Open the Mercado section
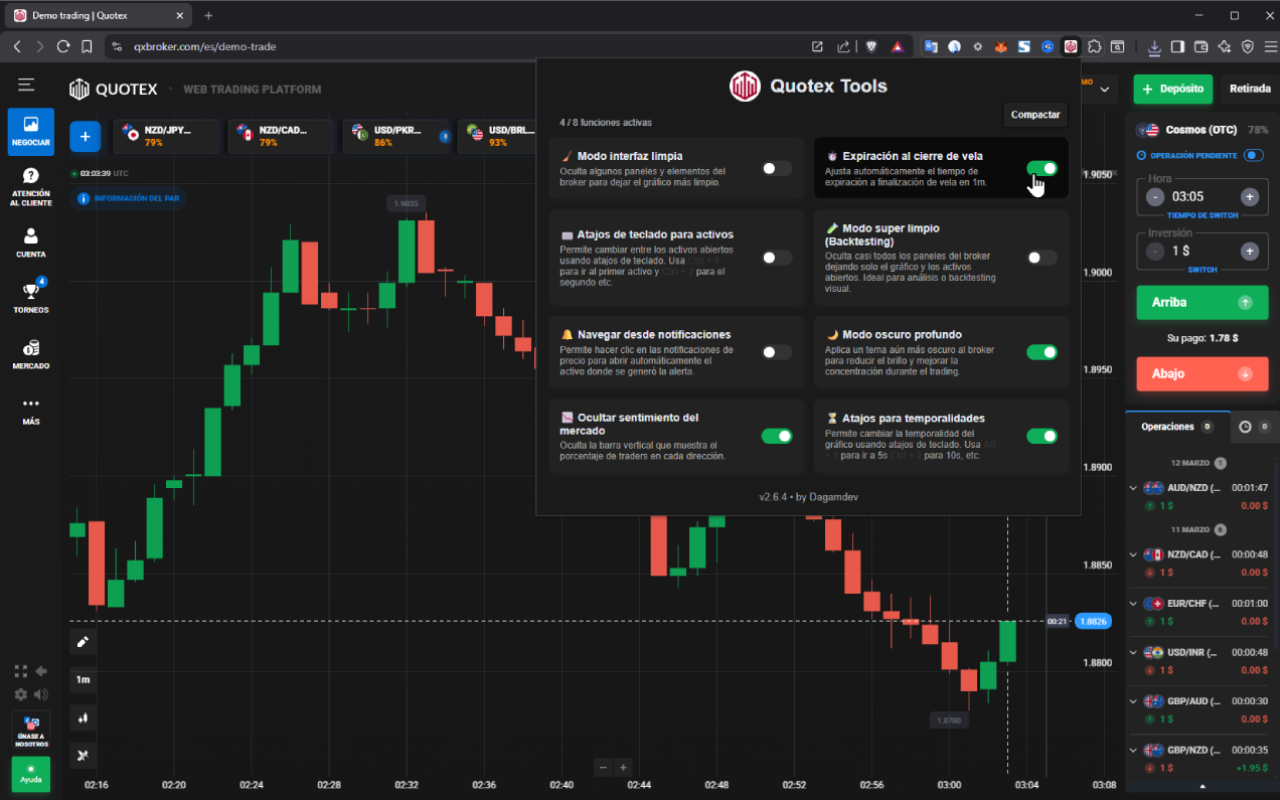The width and height of the screenshot is (1280, 800). click(x=31, y=354)
